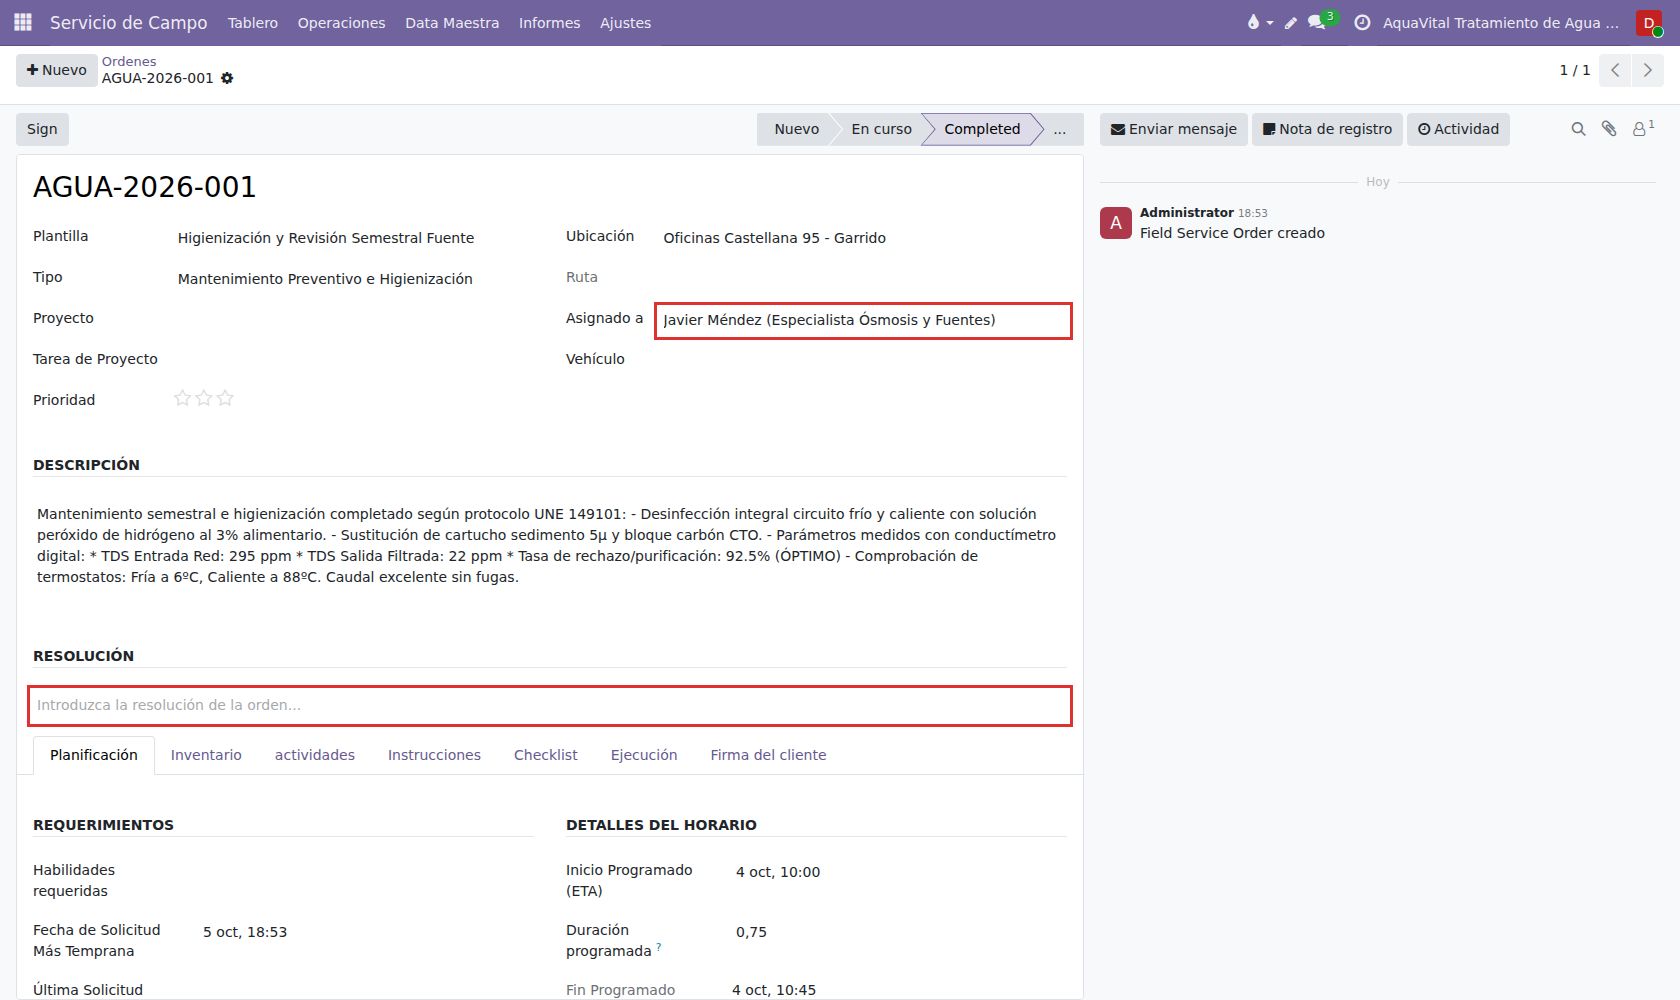Open the Data Maestra menu
Screen dimensions: 1680x1000
pyautogui.click(x=452, y=22)
